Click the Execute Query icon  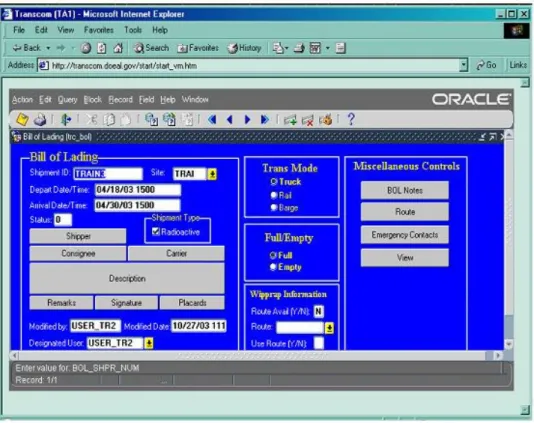click(x=169, y=120)
